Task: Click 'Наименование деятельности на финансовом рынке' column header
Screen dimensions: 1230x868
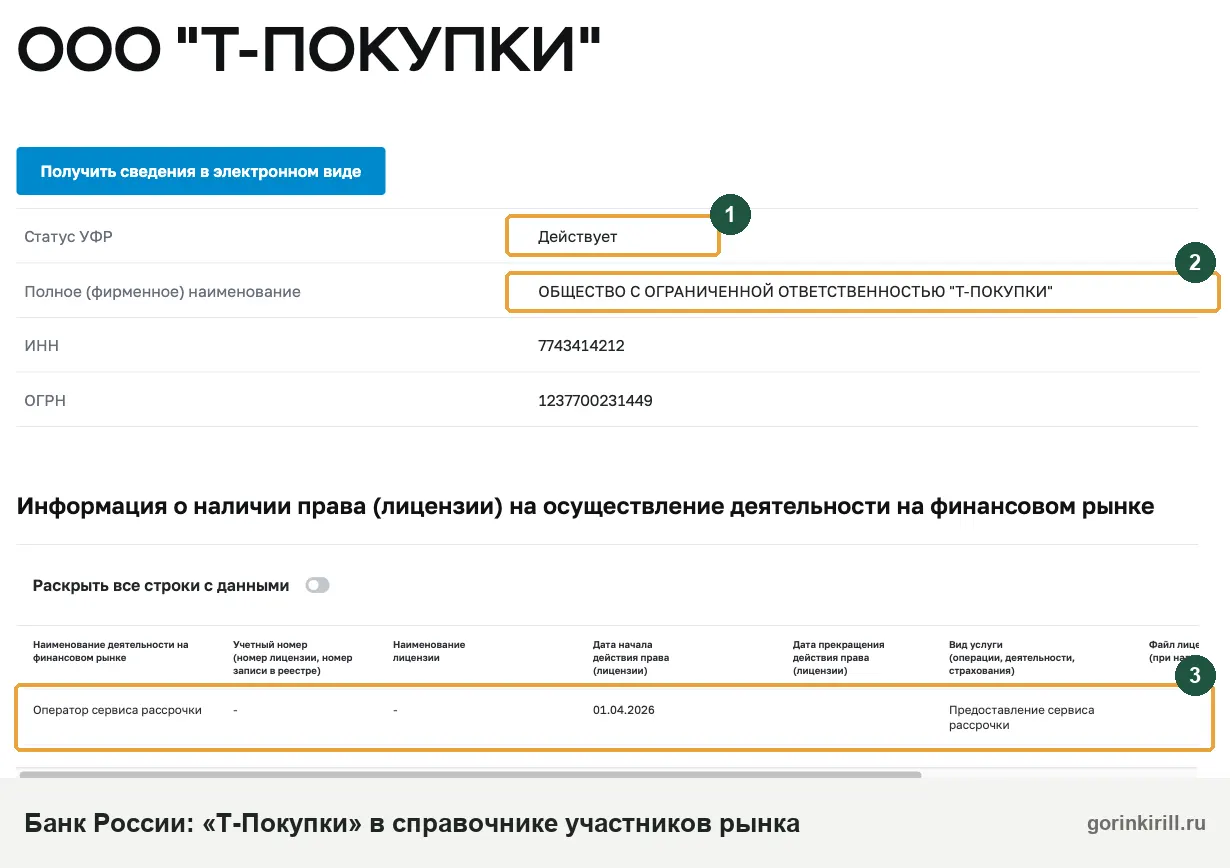Action: click(111, 651)
